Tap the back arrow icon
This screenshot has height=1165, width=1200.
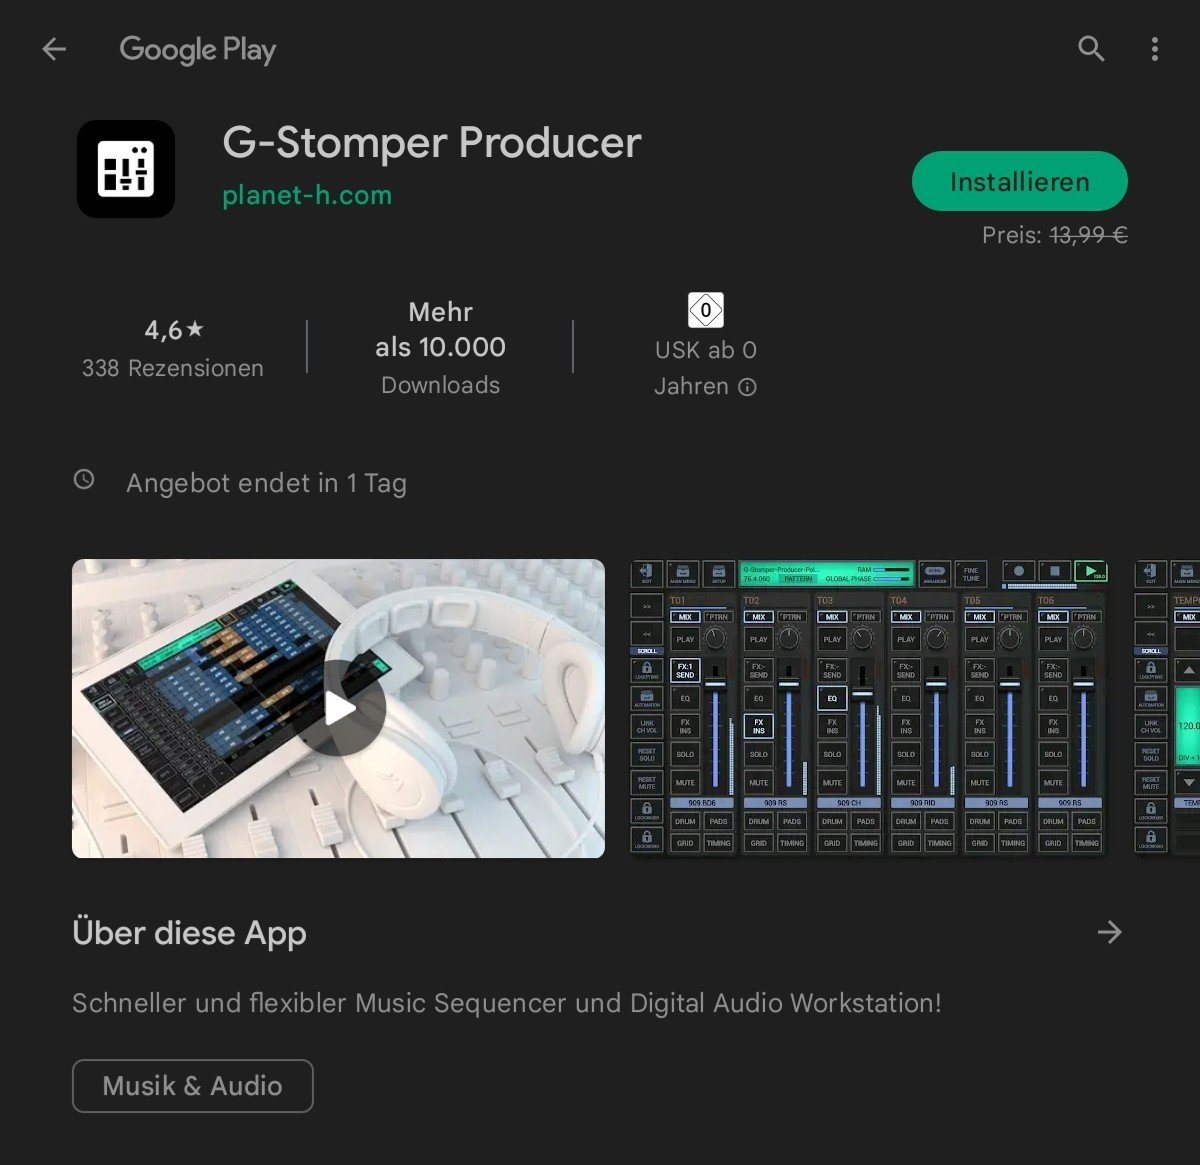click(54, 49)
